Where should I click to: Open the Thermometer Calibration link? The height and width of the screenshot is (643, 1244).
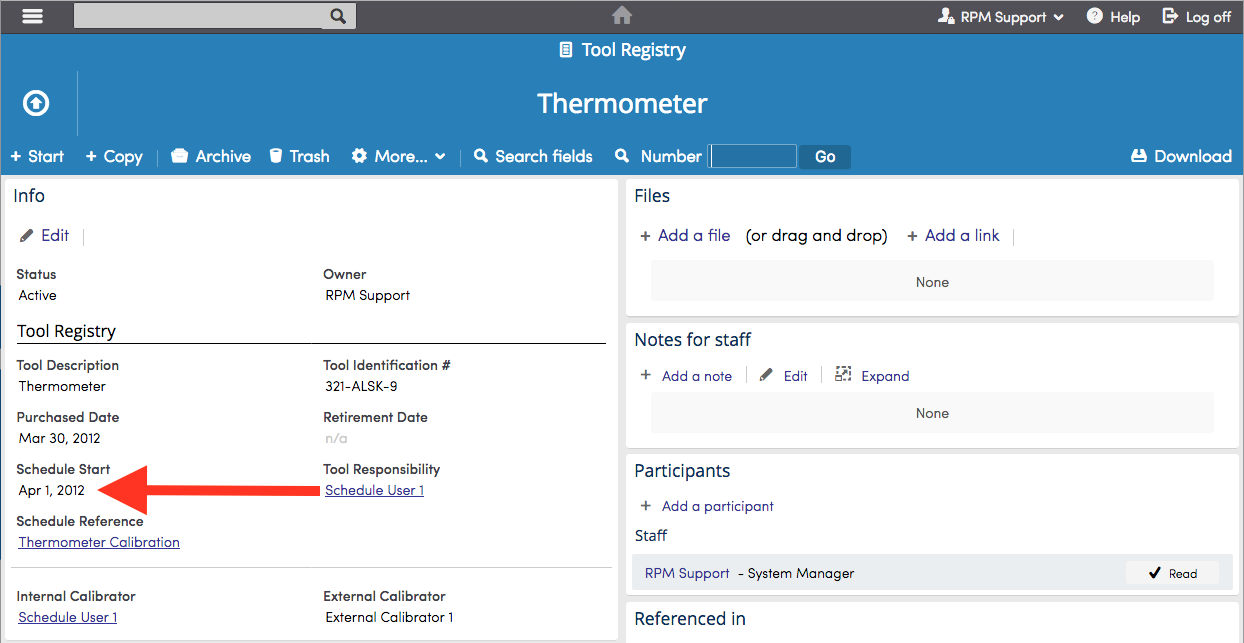click(99, 542)
